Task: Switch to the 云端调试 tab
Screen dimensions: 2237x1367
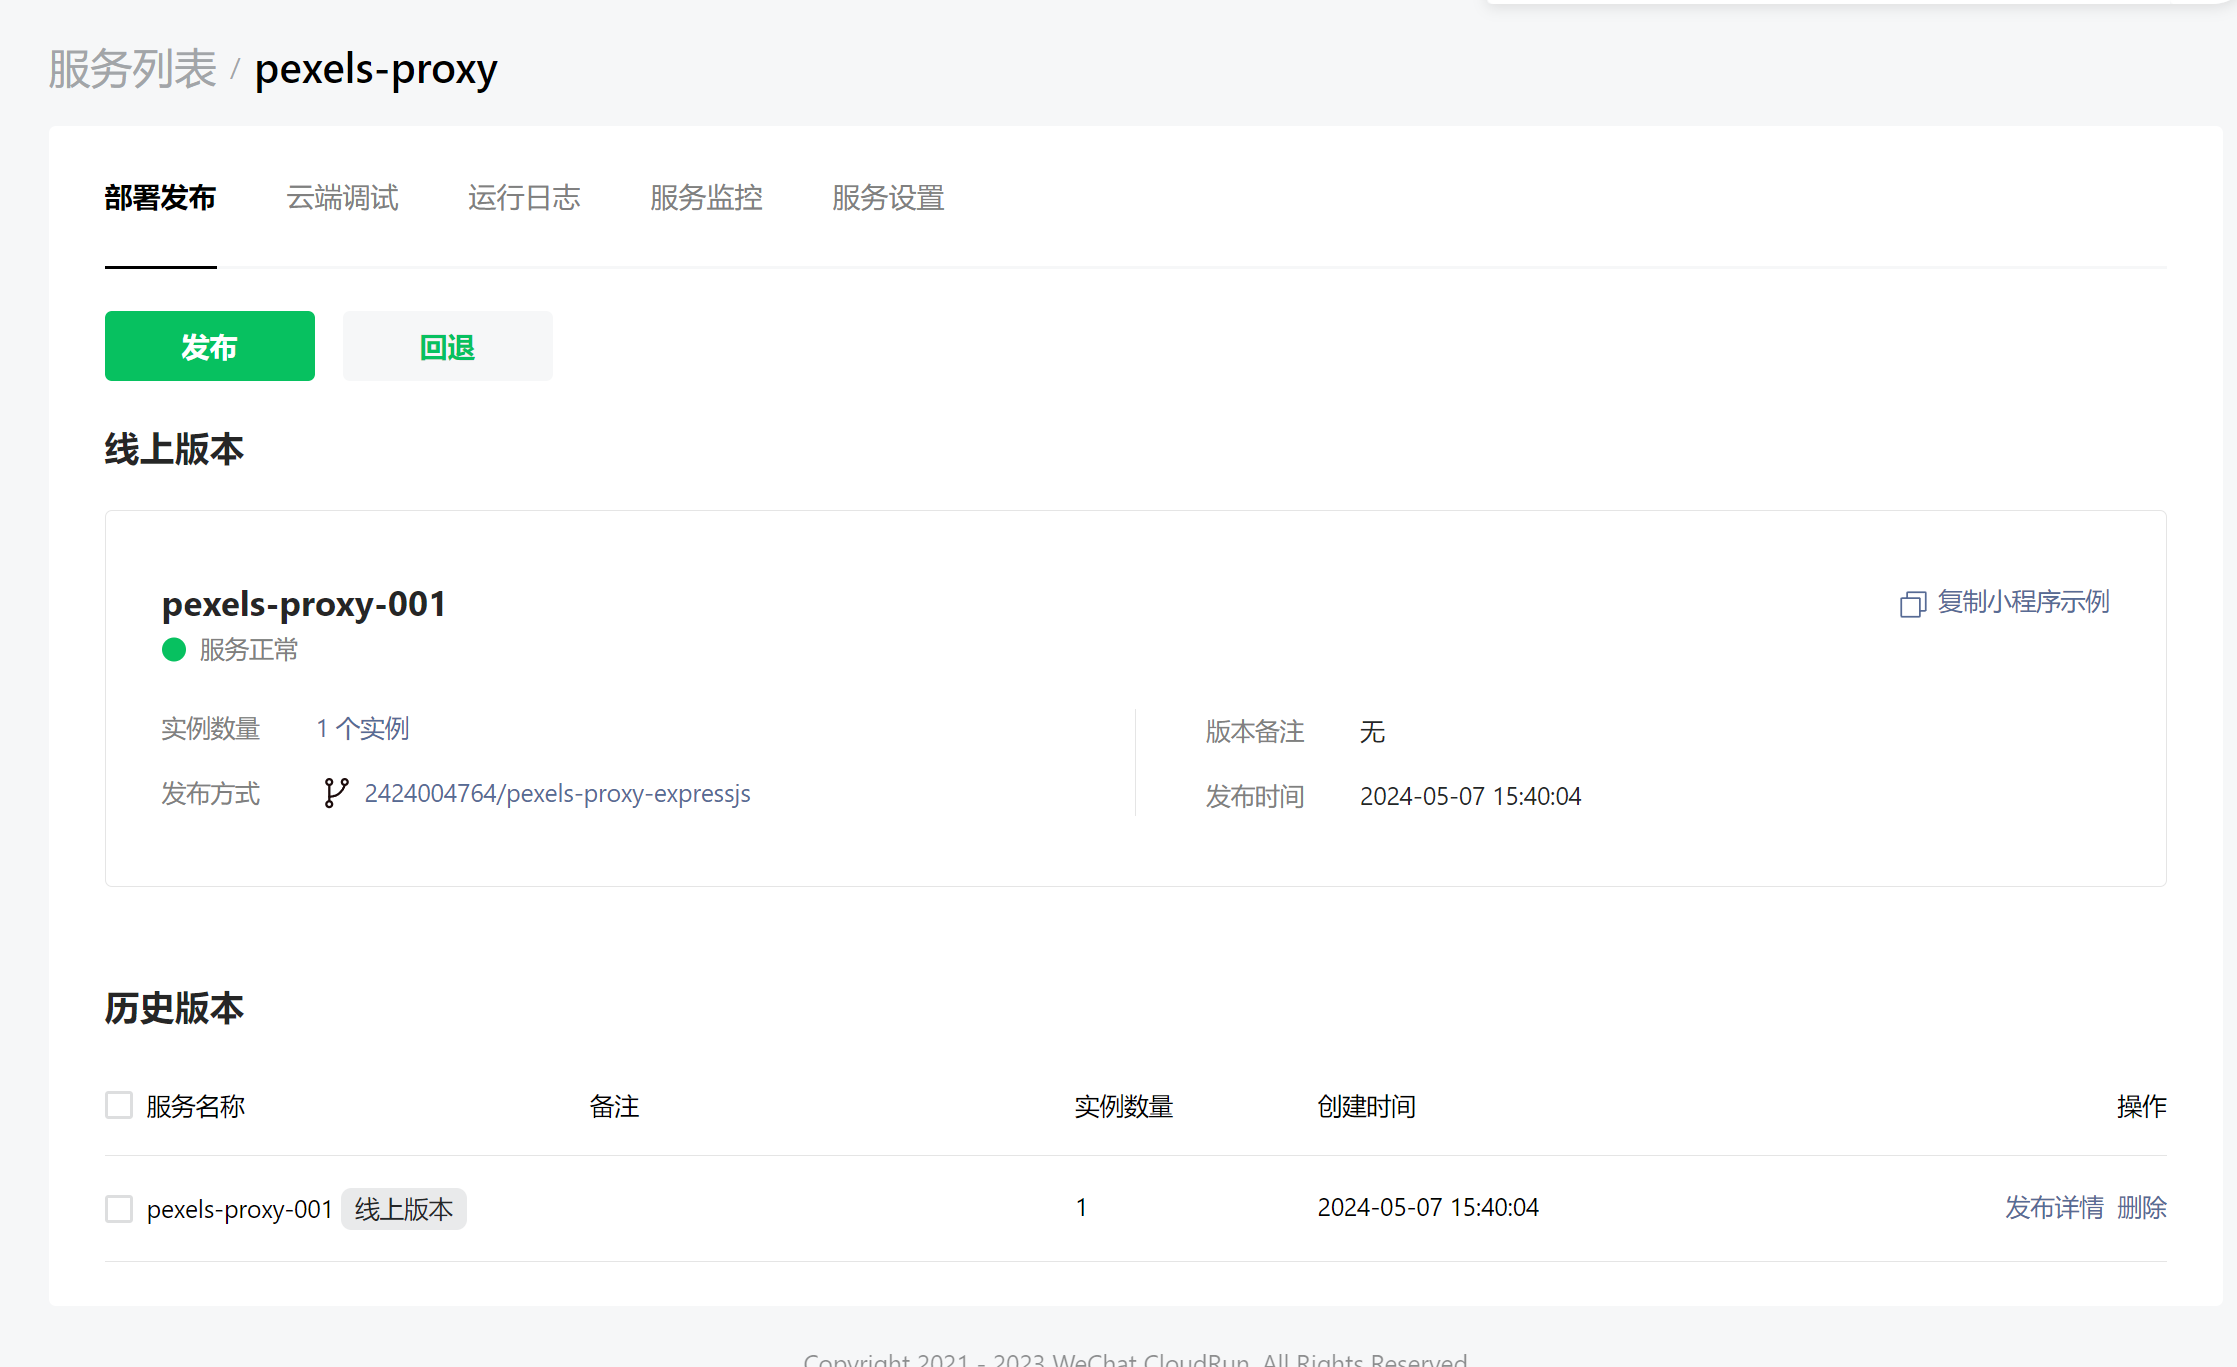Action: tap(342, 198)
